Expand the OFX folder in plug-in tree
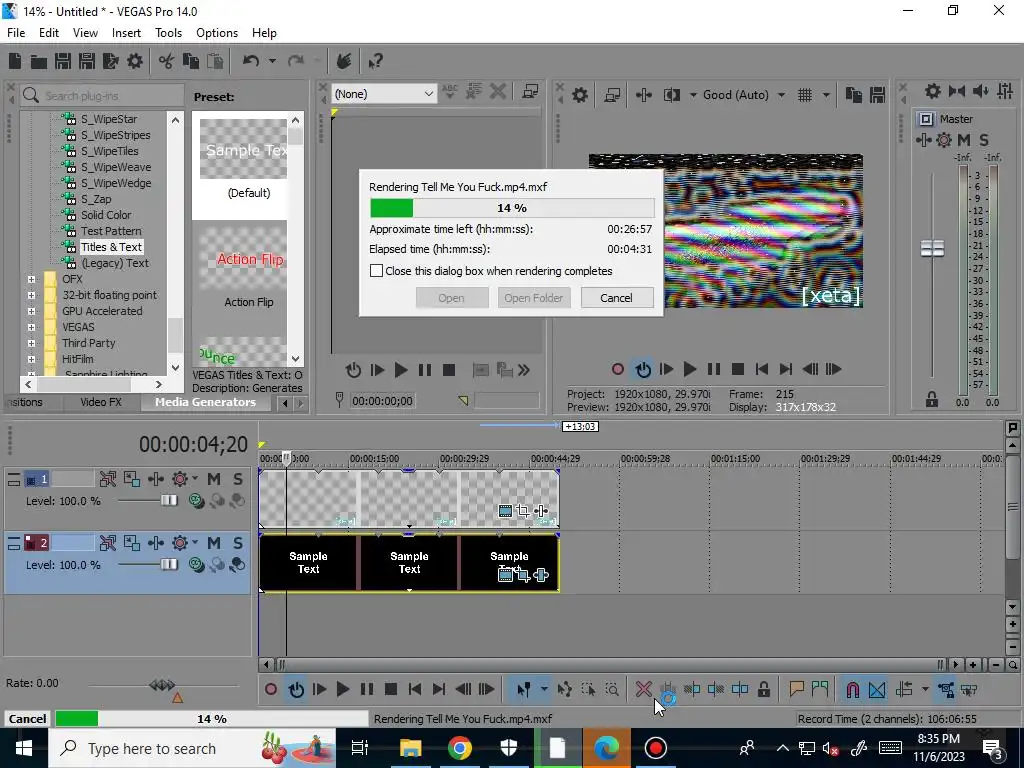Image resolution: width=1024 pixels, height=768 pixels. pyautogui.click(x=31, y=279)
